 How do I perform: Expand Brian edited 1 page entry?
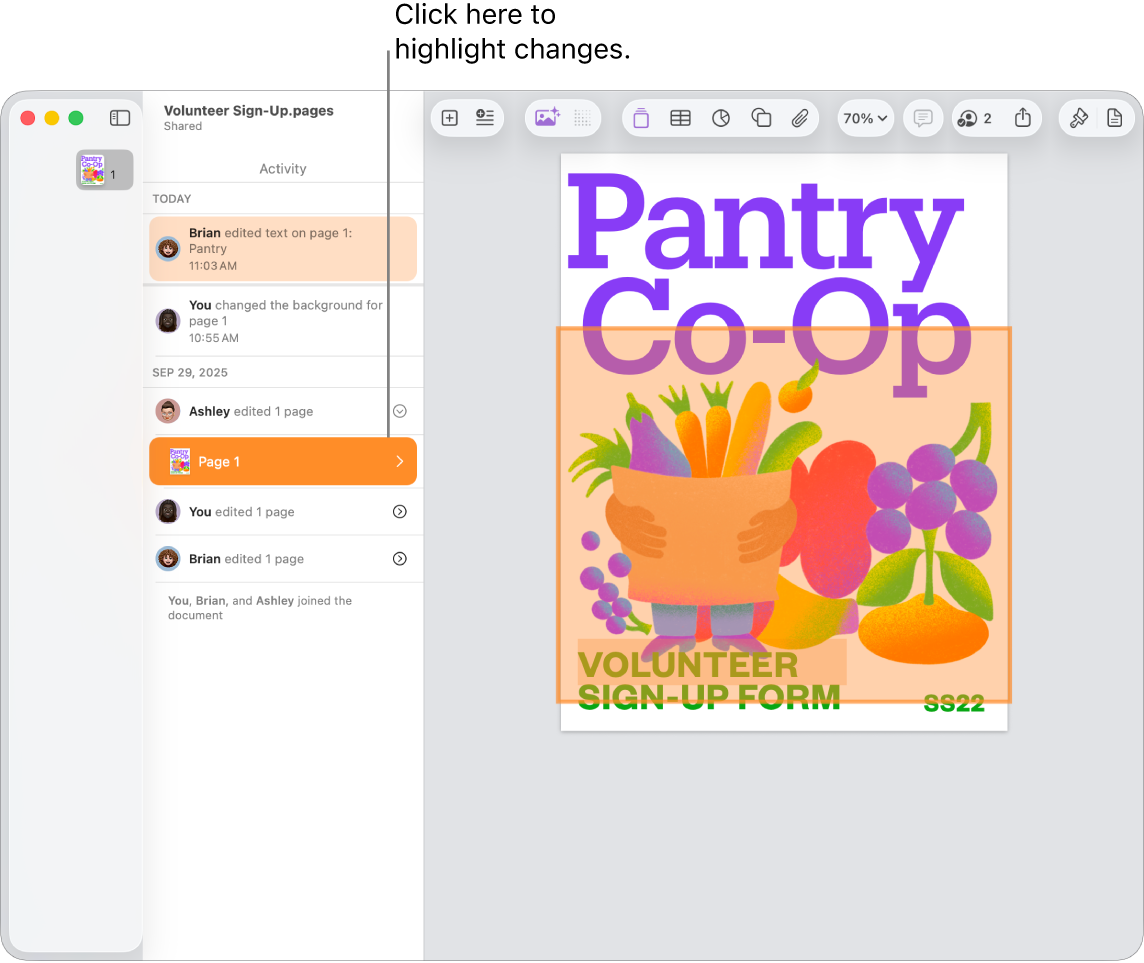click(x=399, y=559)
